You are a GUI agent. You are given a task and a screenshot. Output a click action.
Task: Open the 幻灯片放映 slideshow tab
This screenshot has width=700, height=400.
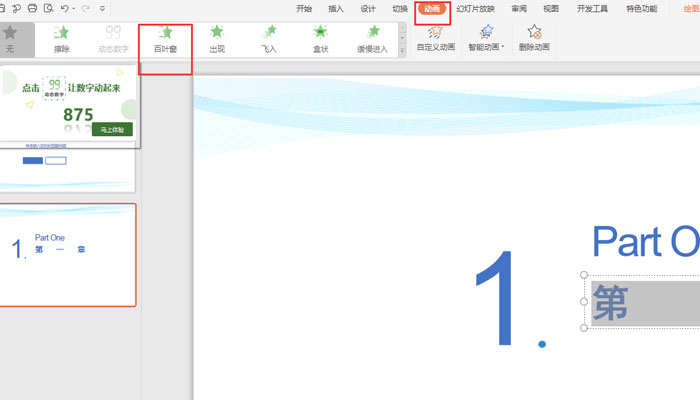[x=476, y=9]
